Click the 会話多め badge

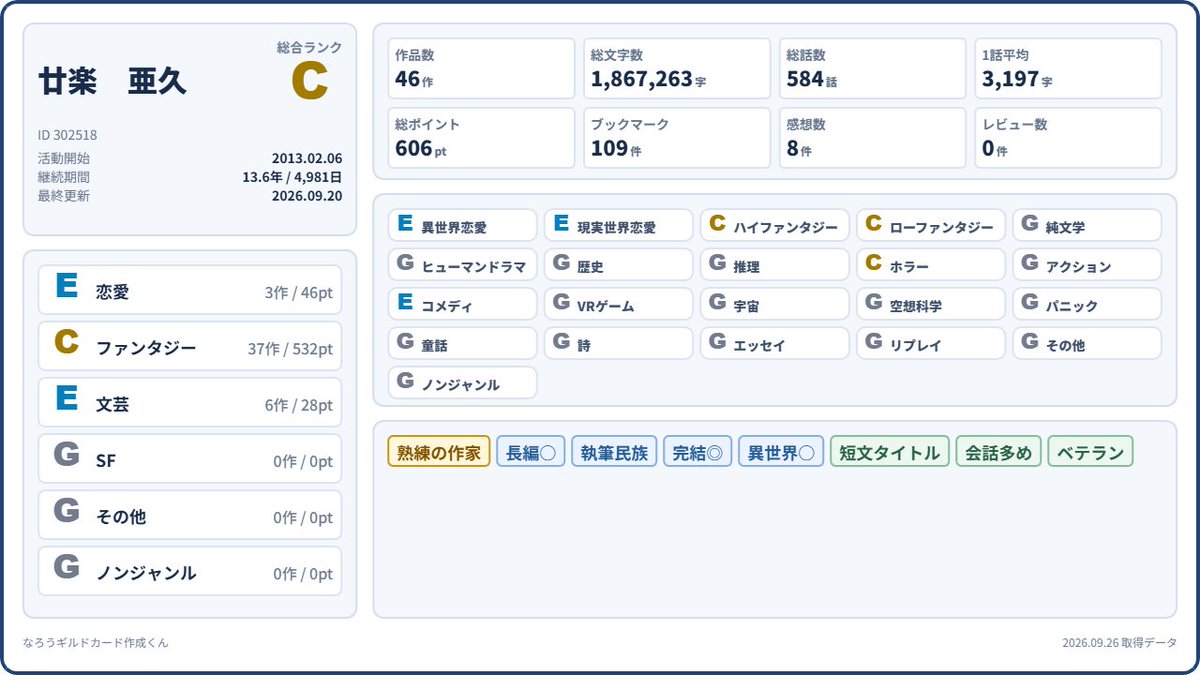pyautogui.click(x=999, y=452)
